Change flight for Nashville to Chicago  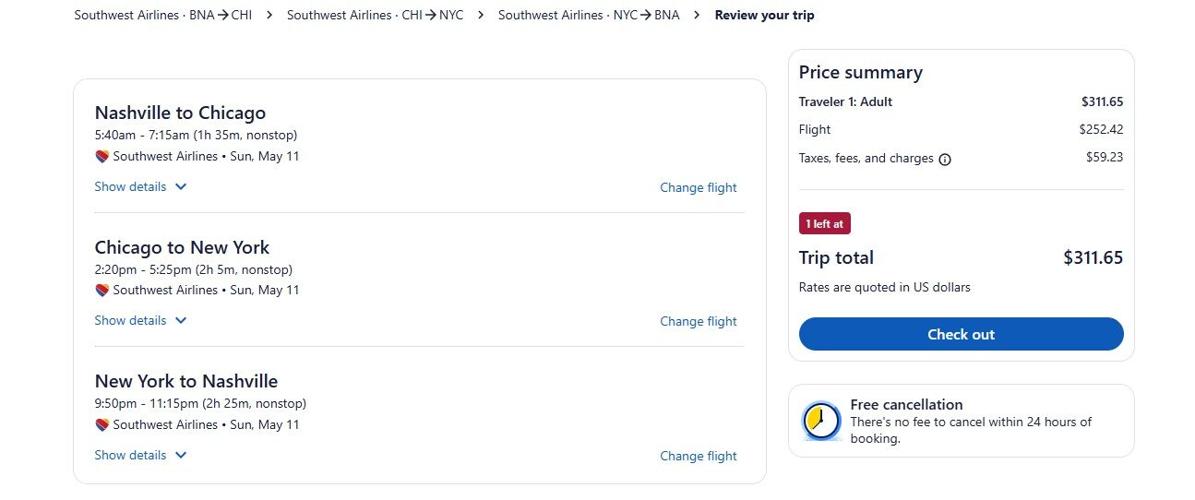click(x=698, y=187)
